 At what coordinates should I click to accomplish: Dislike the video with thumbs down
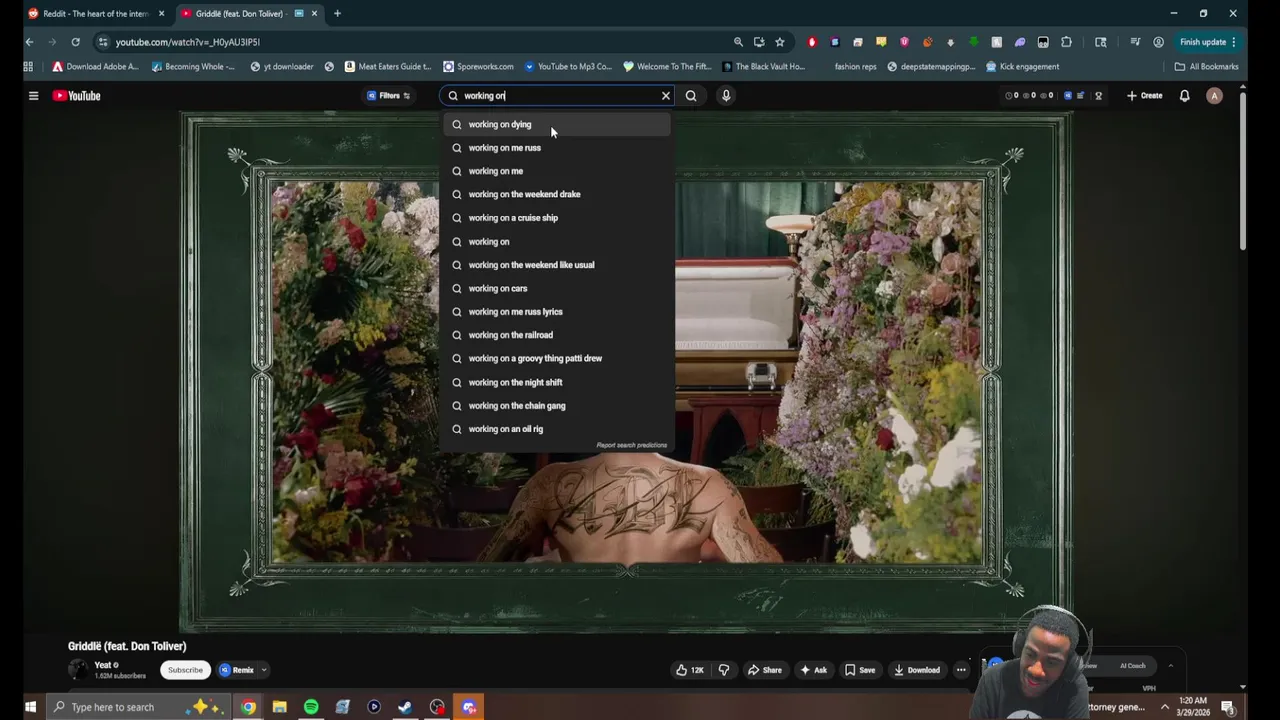point(724,670)
